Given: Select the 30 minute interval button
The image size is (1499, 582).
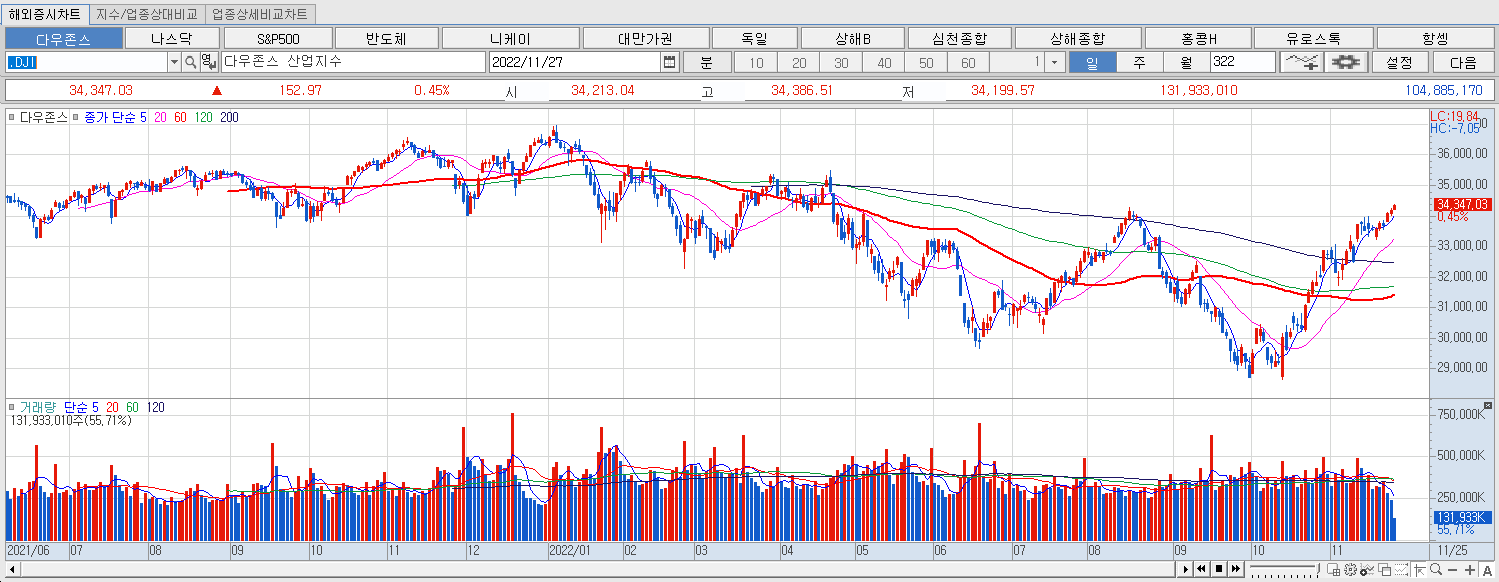Looking at the screenshot, I should click(841, 62).
